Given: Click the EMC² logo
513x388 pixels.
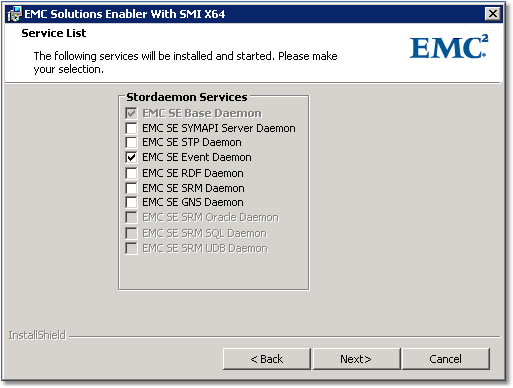Looking at the screenshot, I should (449, 46).
